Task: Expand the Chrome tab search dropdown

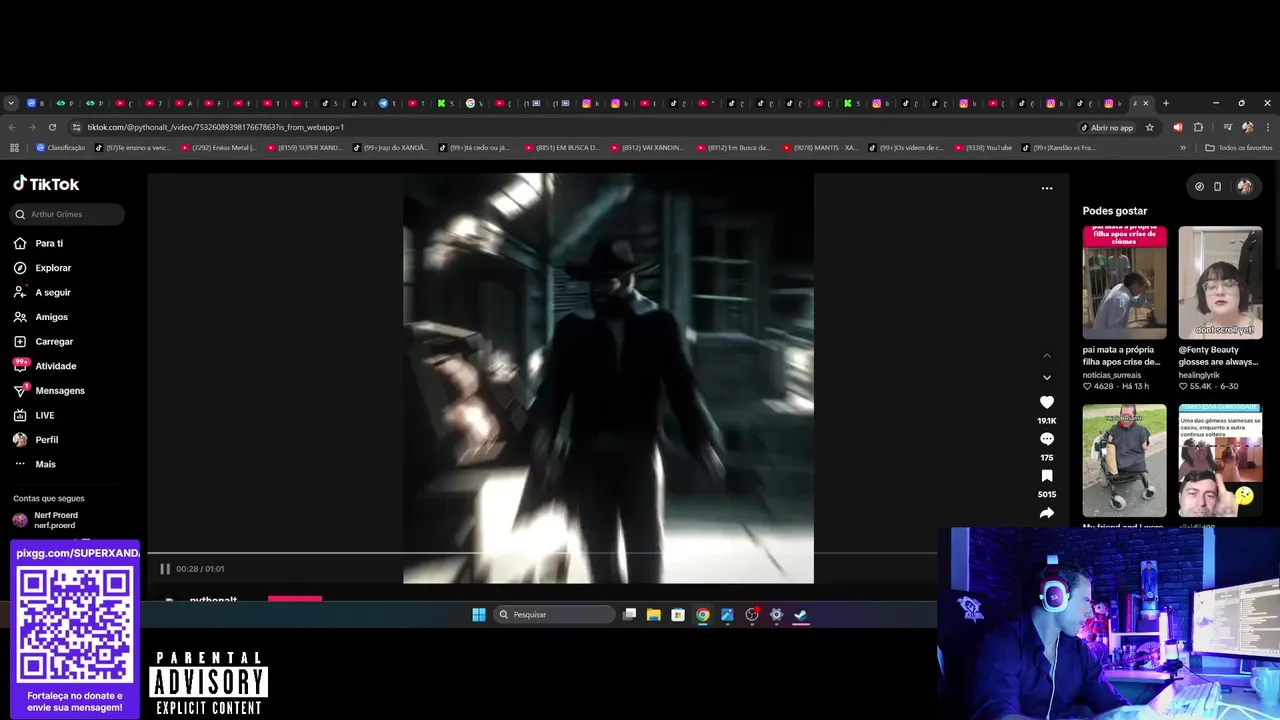Action: point(11,103)
